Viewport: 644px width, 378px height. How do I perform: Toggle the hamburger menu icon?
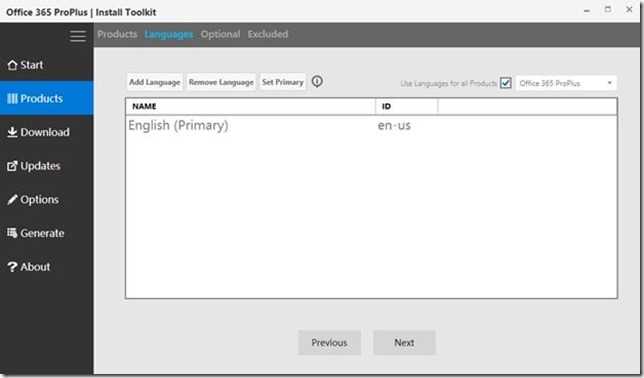point(78,36)
